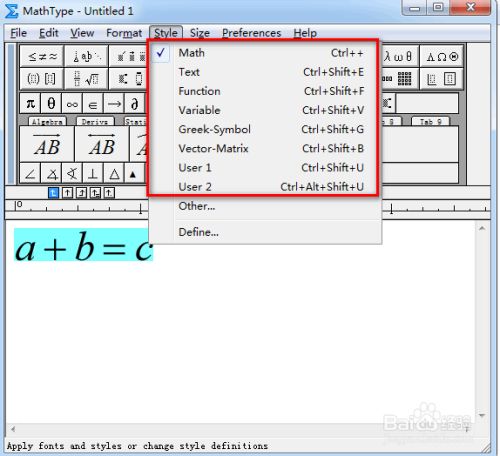Select the left-aligned tab stop button
The image size is (500, 456).
(53, 193)
